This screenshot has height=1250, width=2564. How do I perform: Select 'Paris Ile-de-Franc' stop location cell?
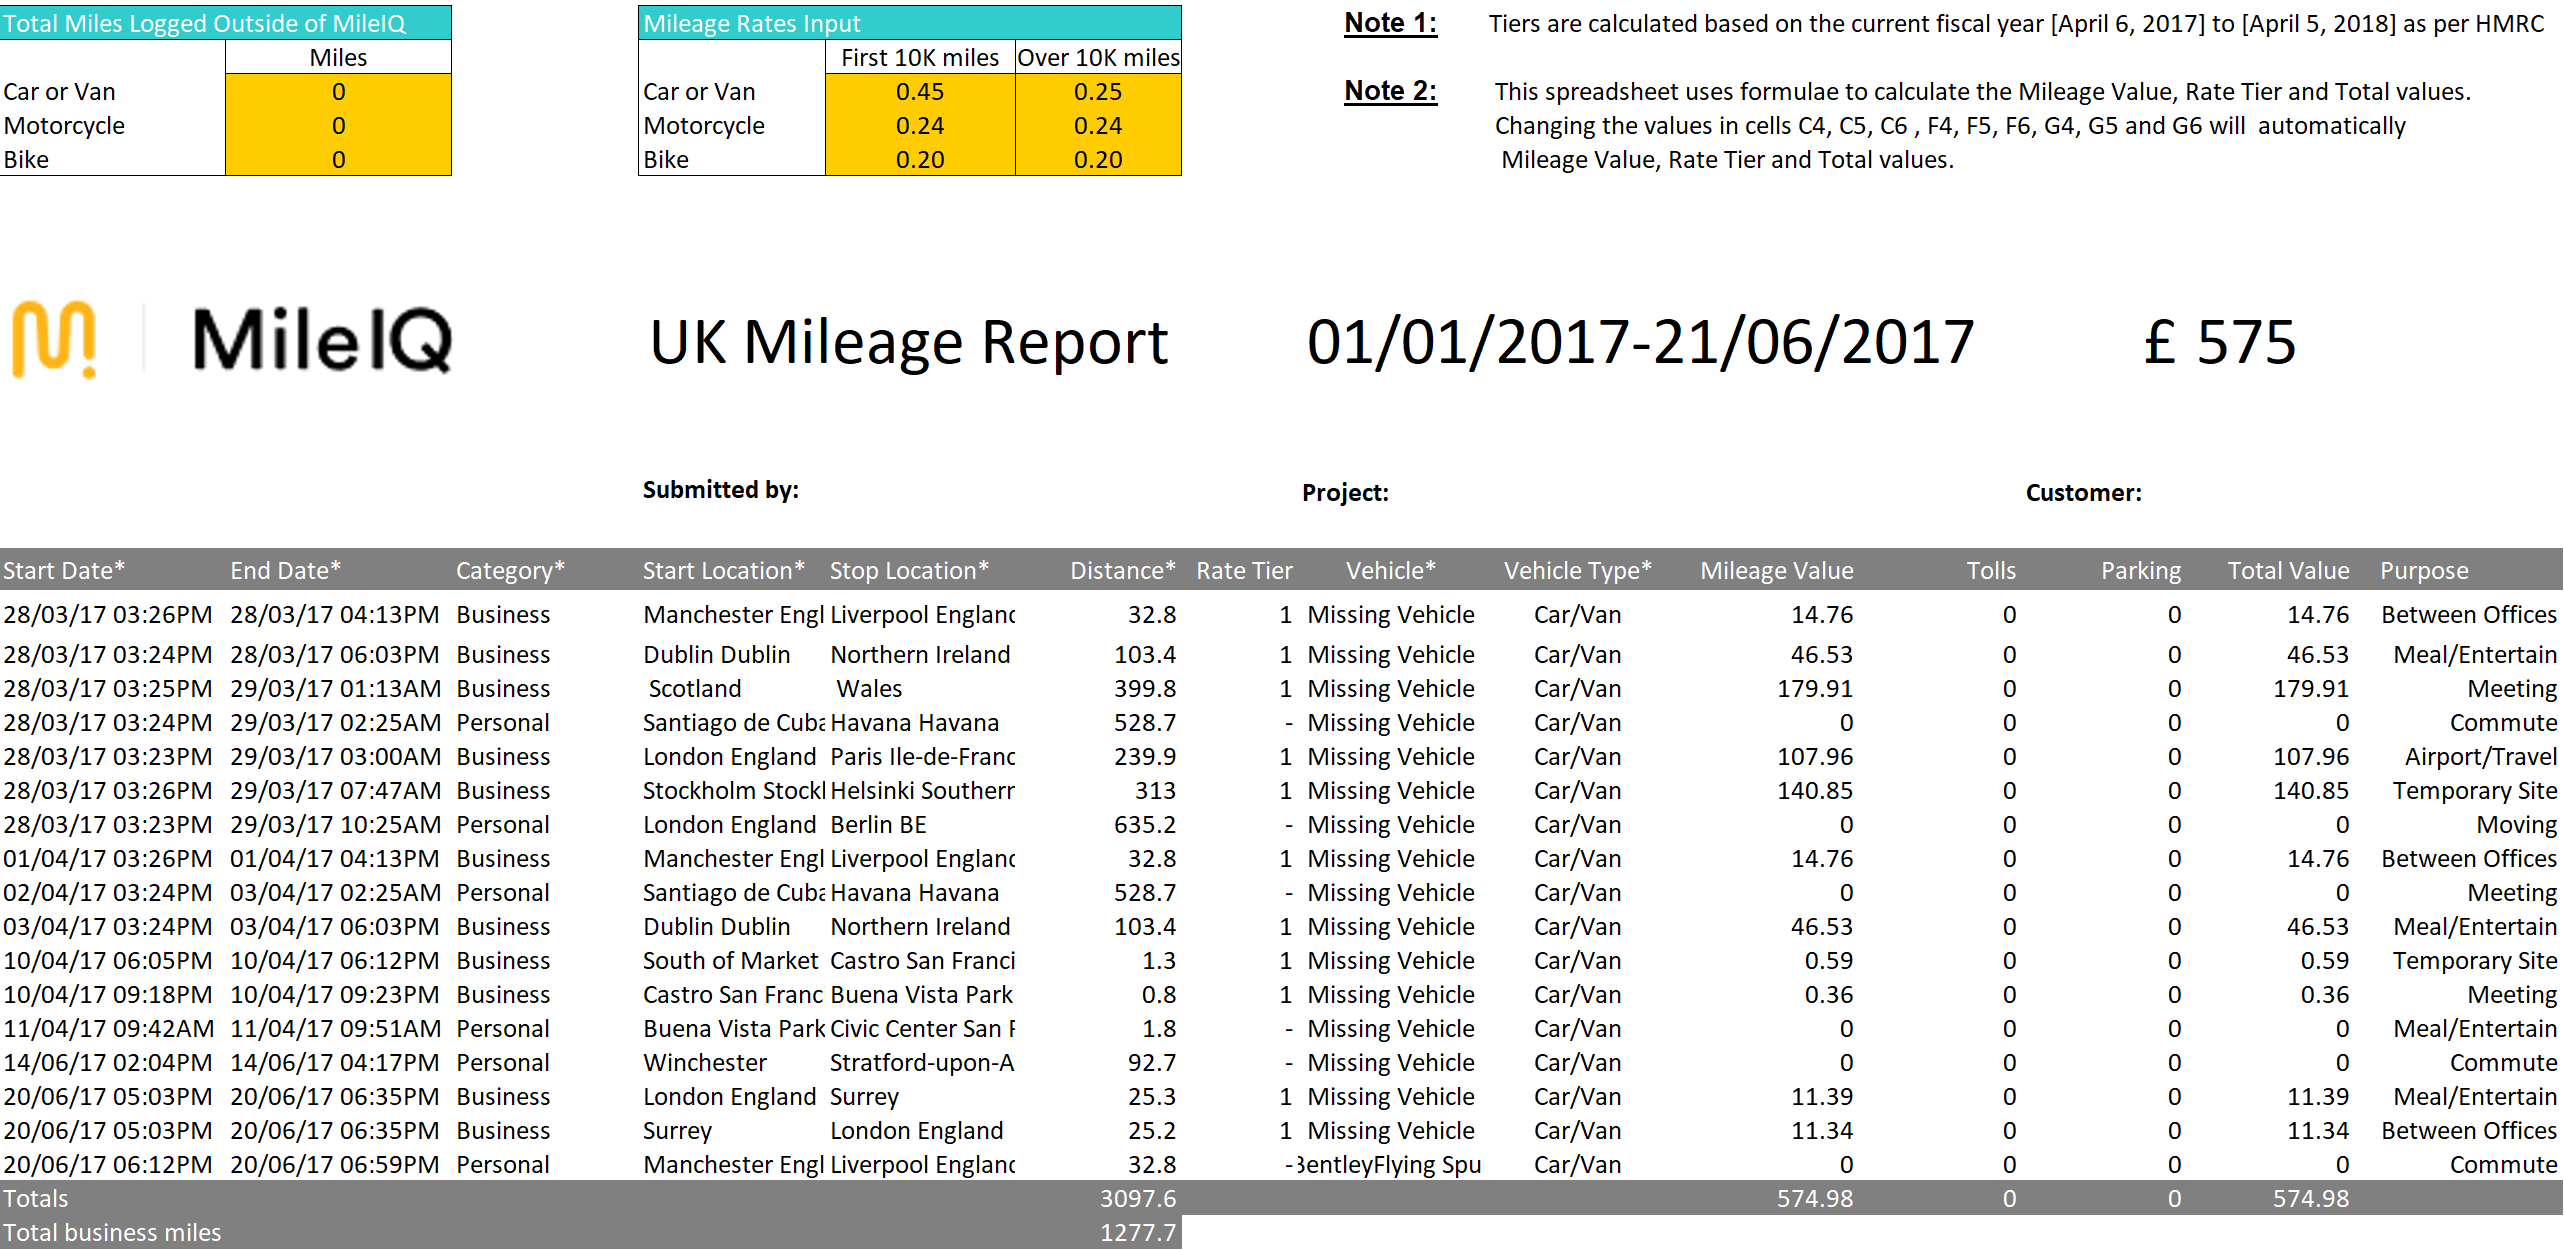pos(922,757)
